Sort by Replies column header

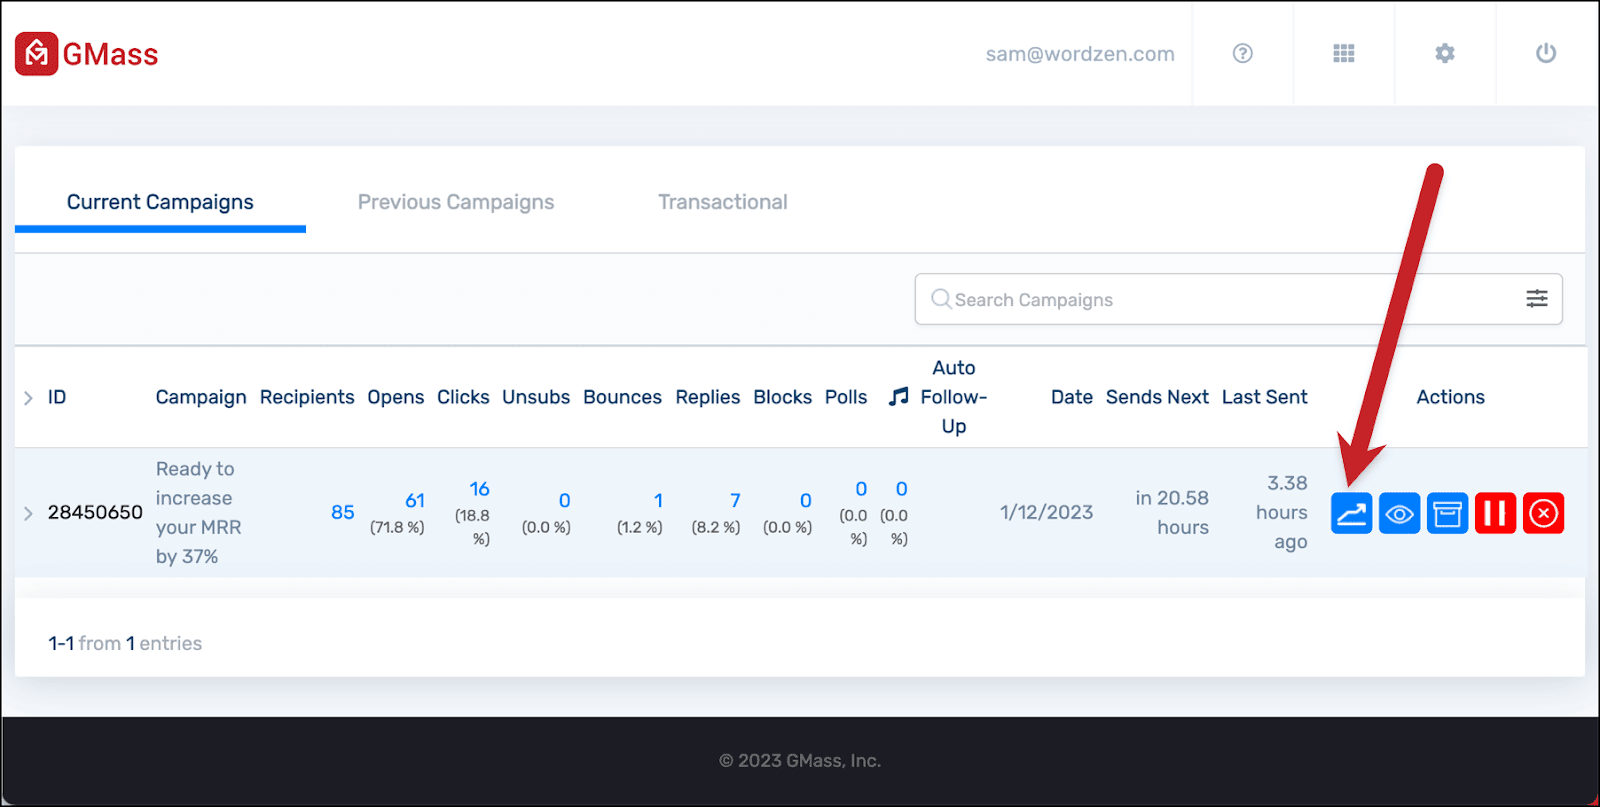(708, 397)
